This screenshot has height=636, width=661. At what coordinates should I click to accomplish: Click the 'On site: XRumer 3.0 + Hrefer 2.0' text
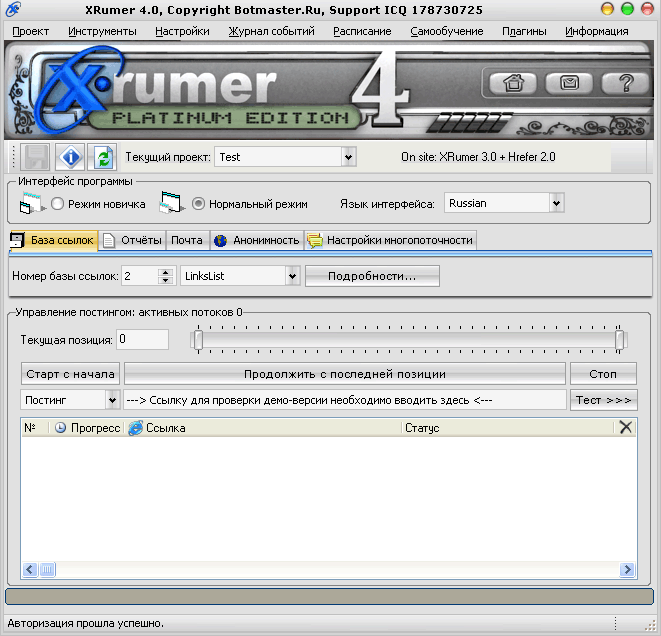pos(478,157)
